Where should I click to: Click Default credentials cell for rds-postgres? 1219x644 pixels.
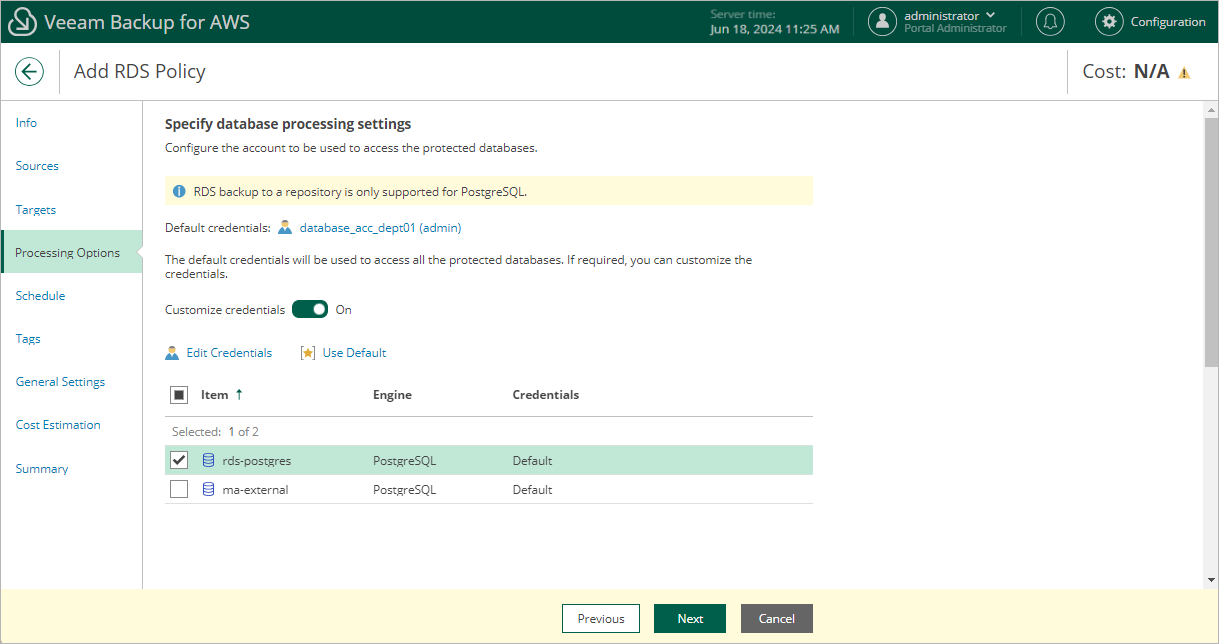click(532, 461)
